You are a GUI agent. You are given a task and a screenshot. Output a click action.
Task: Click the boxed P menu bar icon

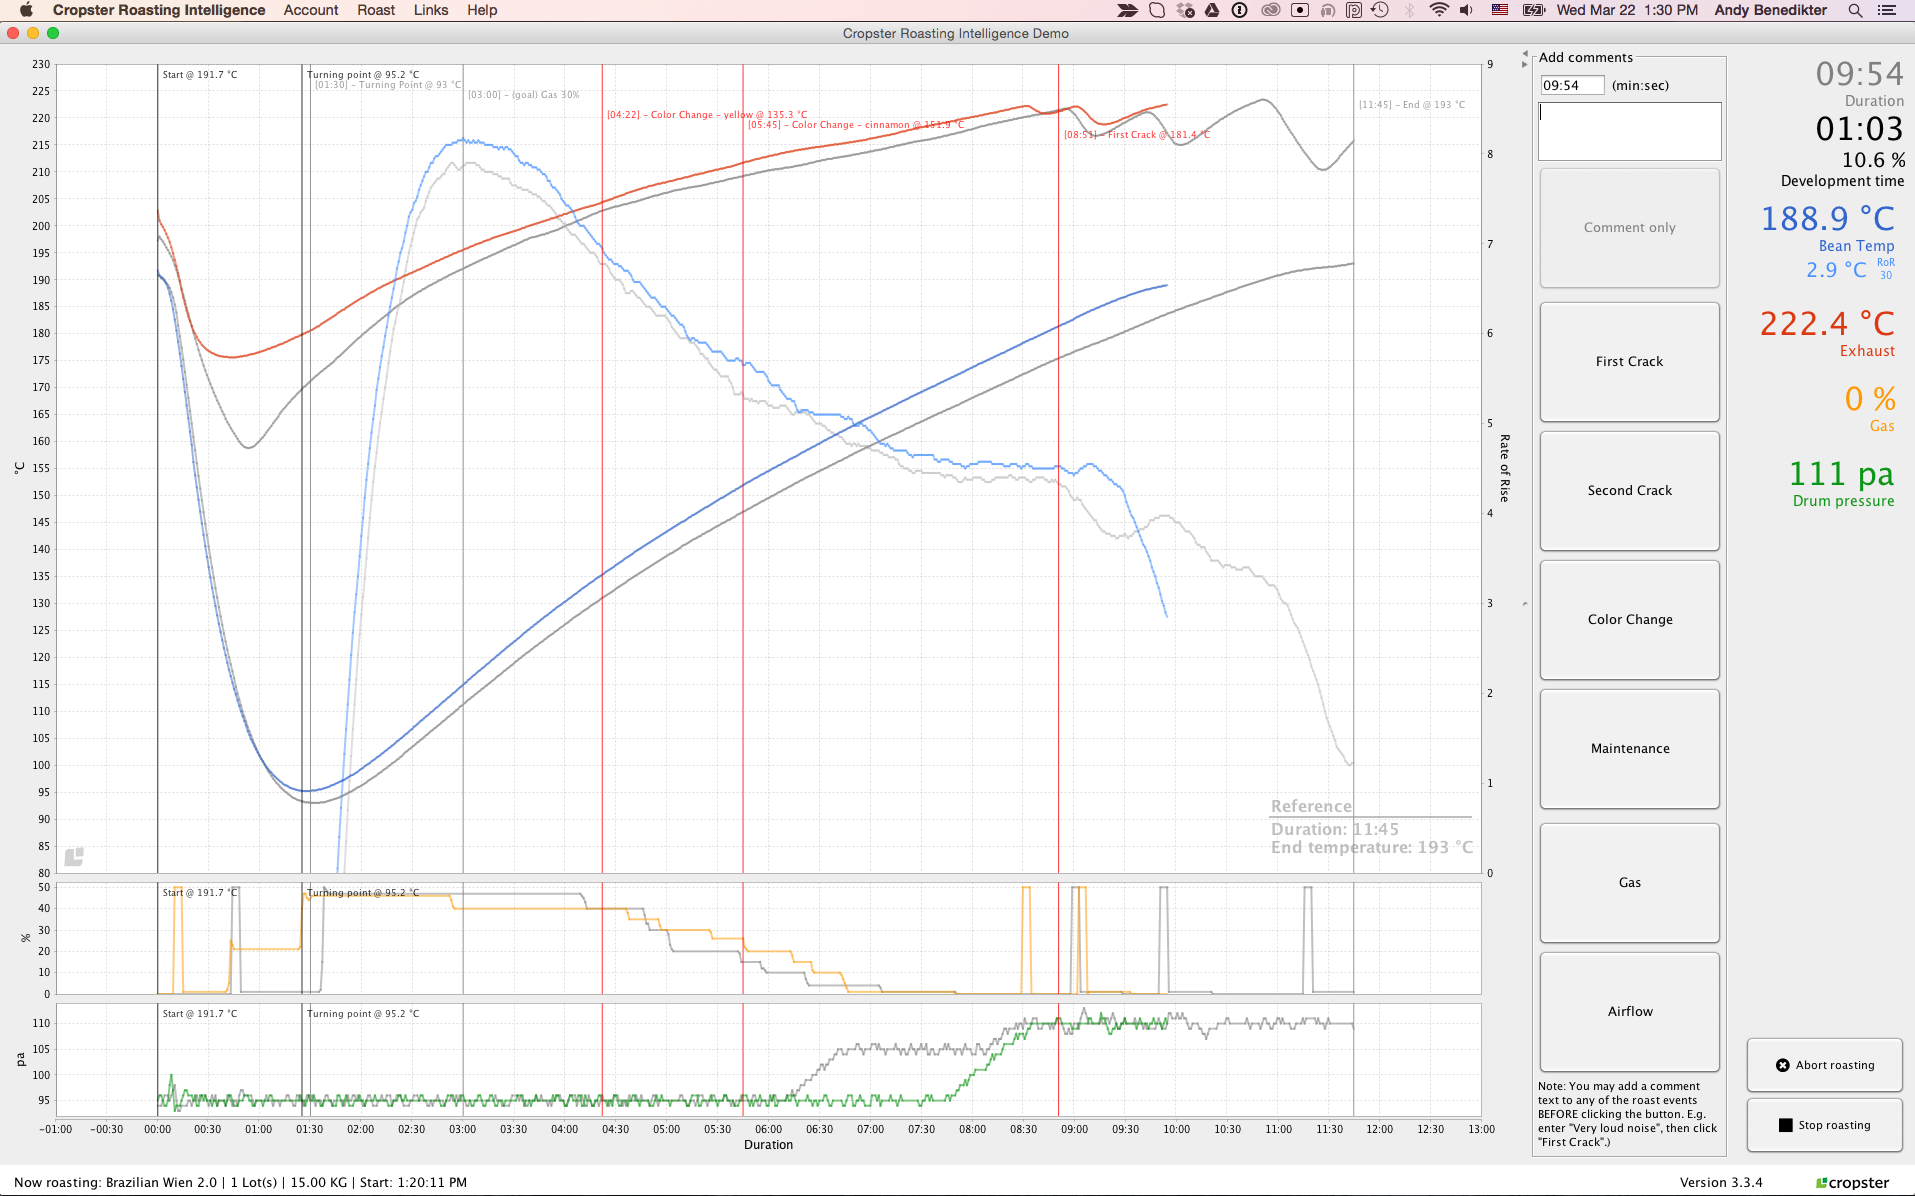(1354, 10)
